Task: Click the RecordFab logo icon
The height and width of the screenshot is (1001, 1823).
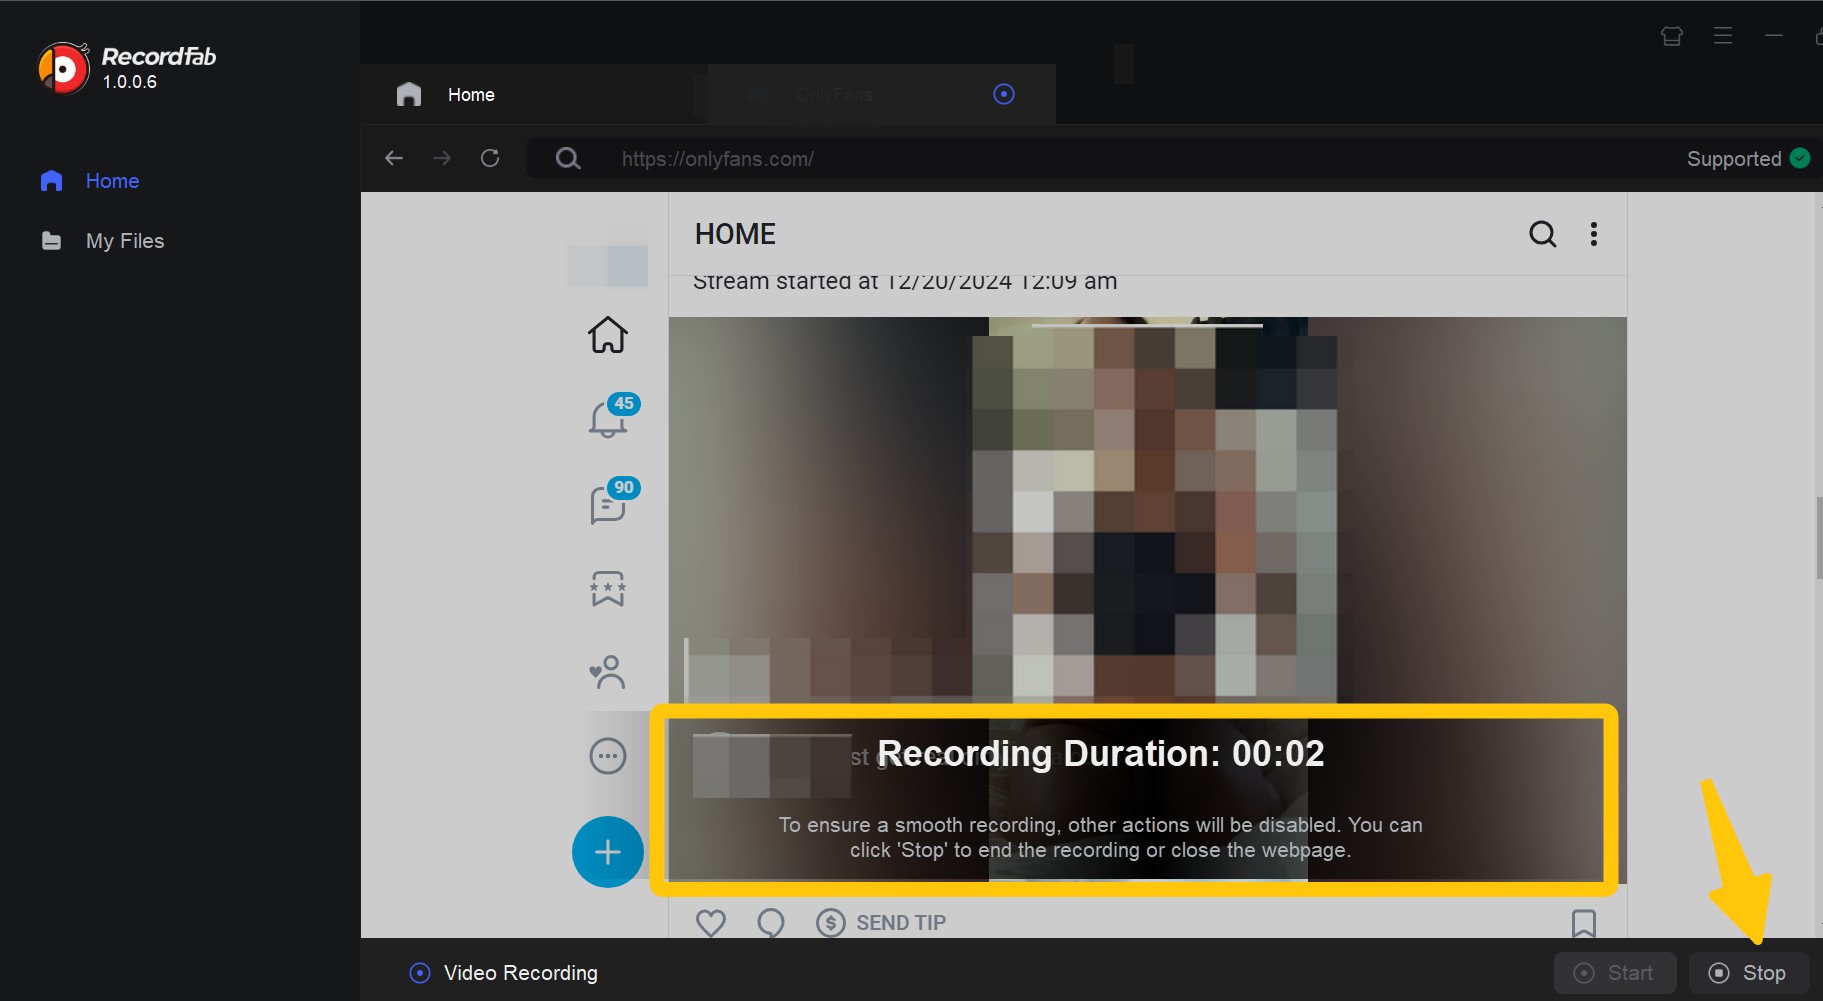Action: pyautogui.click(x=64, y=68)
